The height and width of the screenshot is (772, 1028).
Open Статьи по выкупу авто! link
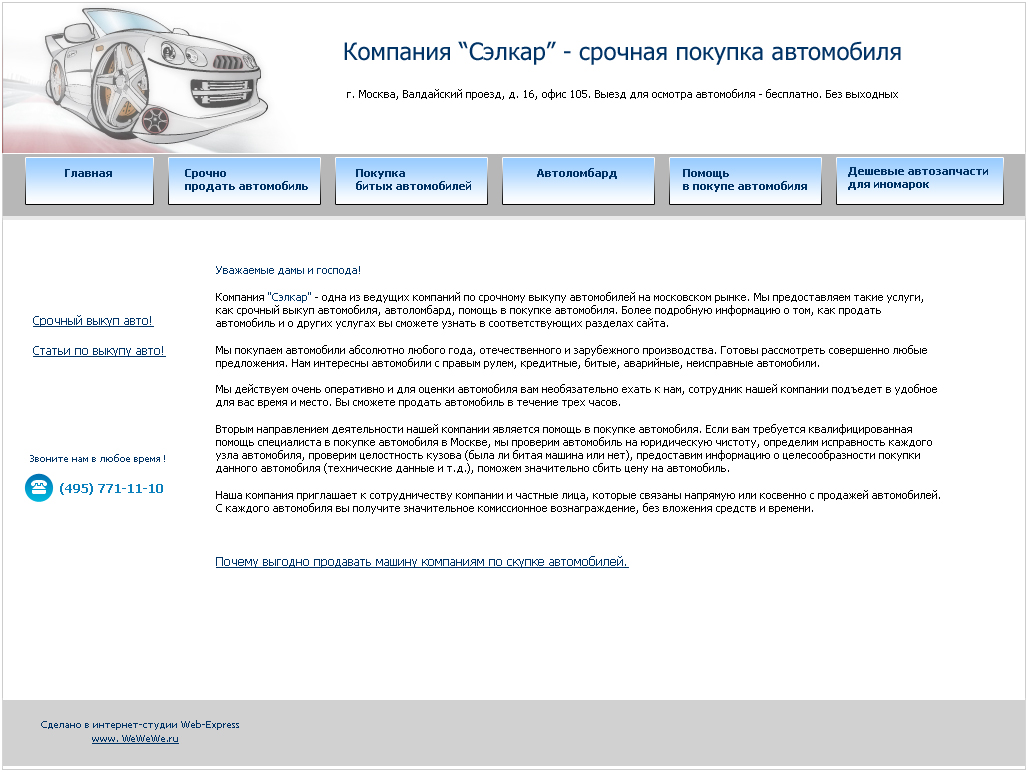pyautogui.click(x=100, y=352)
